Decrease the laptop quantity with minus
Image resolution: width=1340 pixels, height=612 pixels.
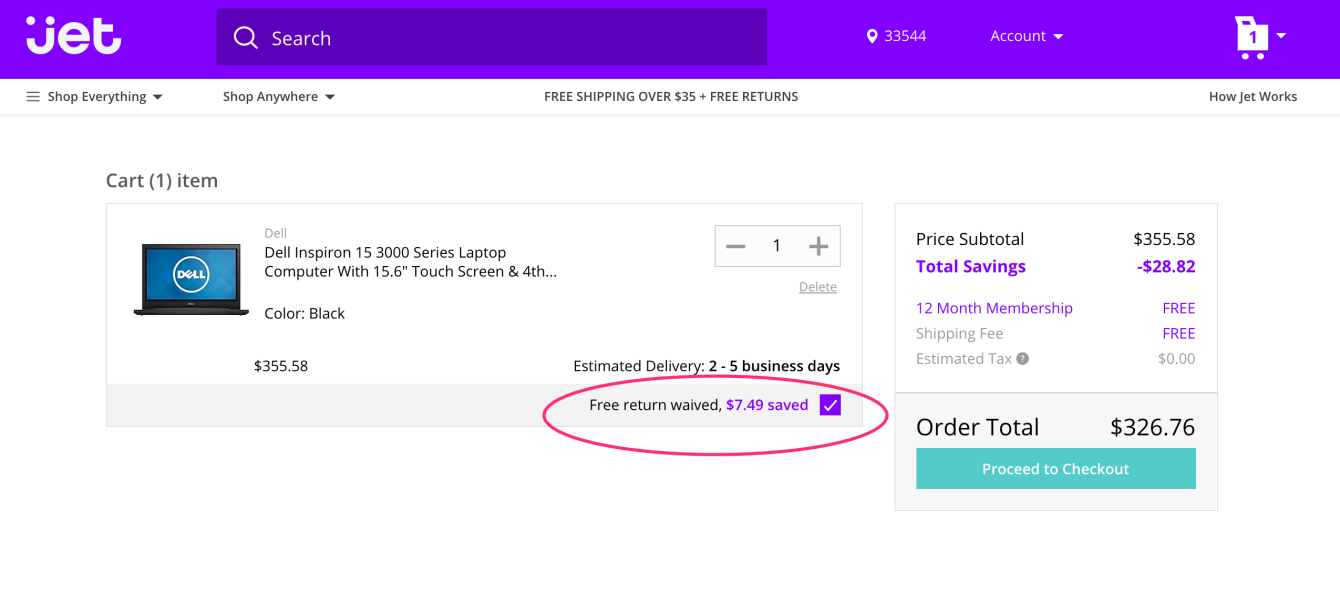tap(736, 246)
